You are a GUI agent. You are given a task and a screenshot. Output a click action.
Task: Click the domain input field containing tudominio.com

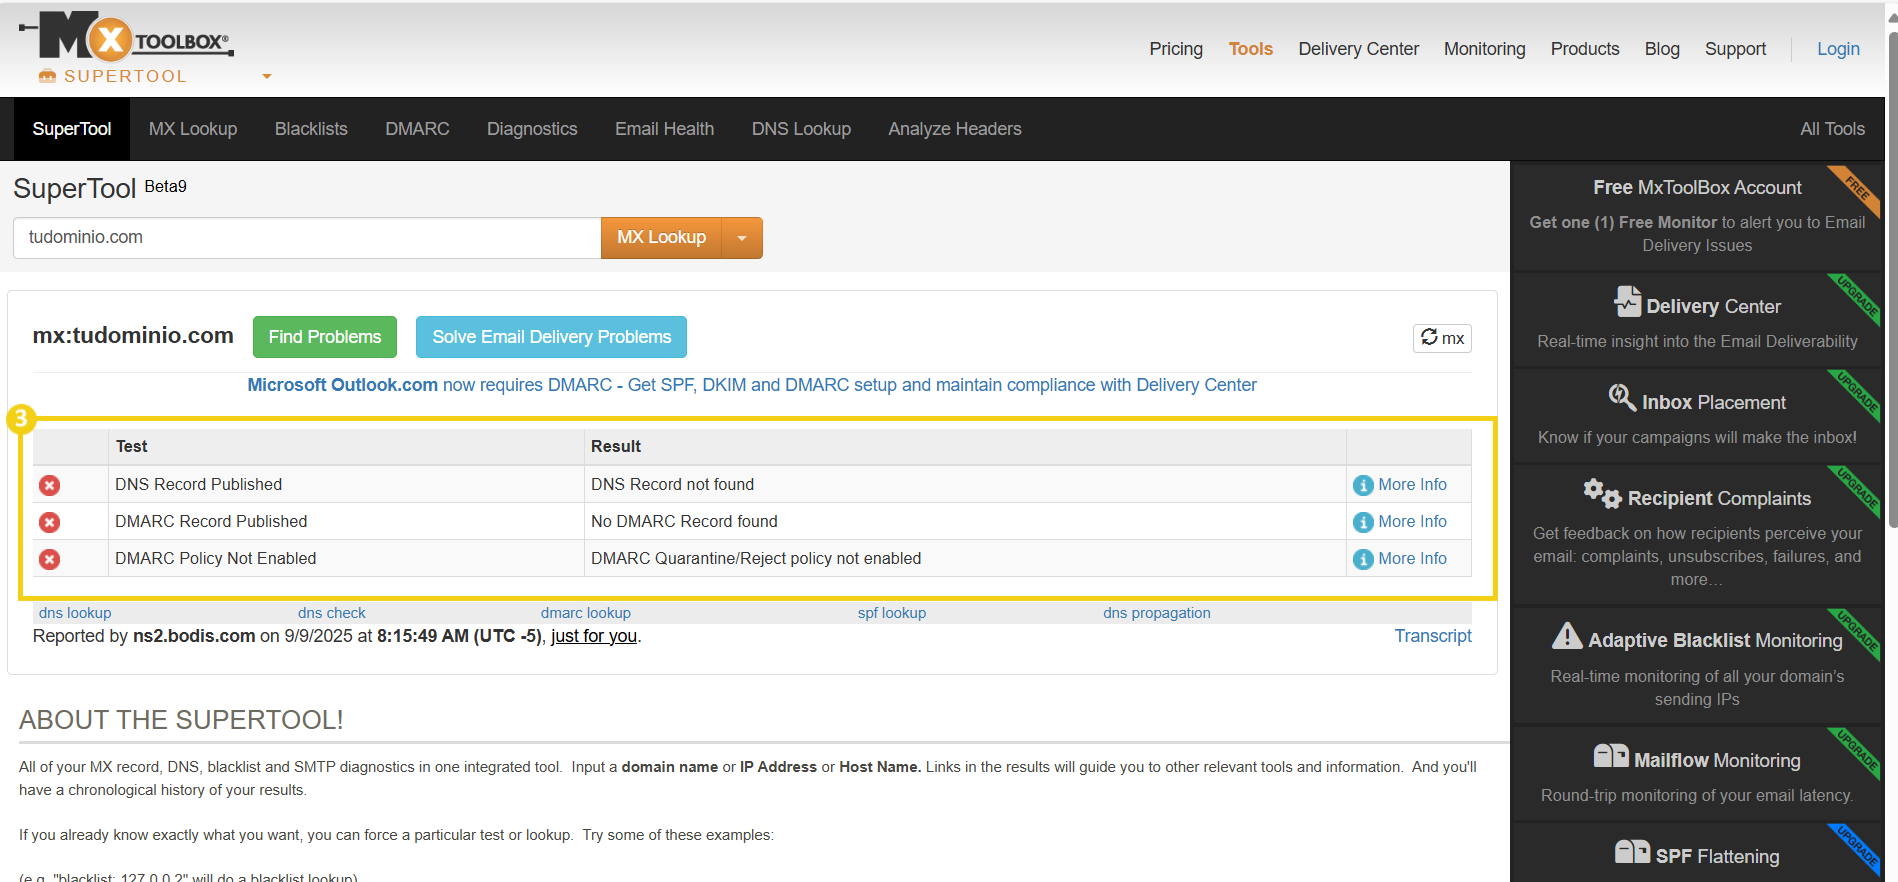click(x=306, y=238)
